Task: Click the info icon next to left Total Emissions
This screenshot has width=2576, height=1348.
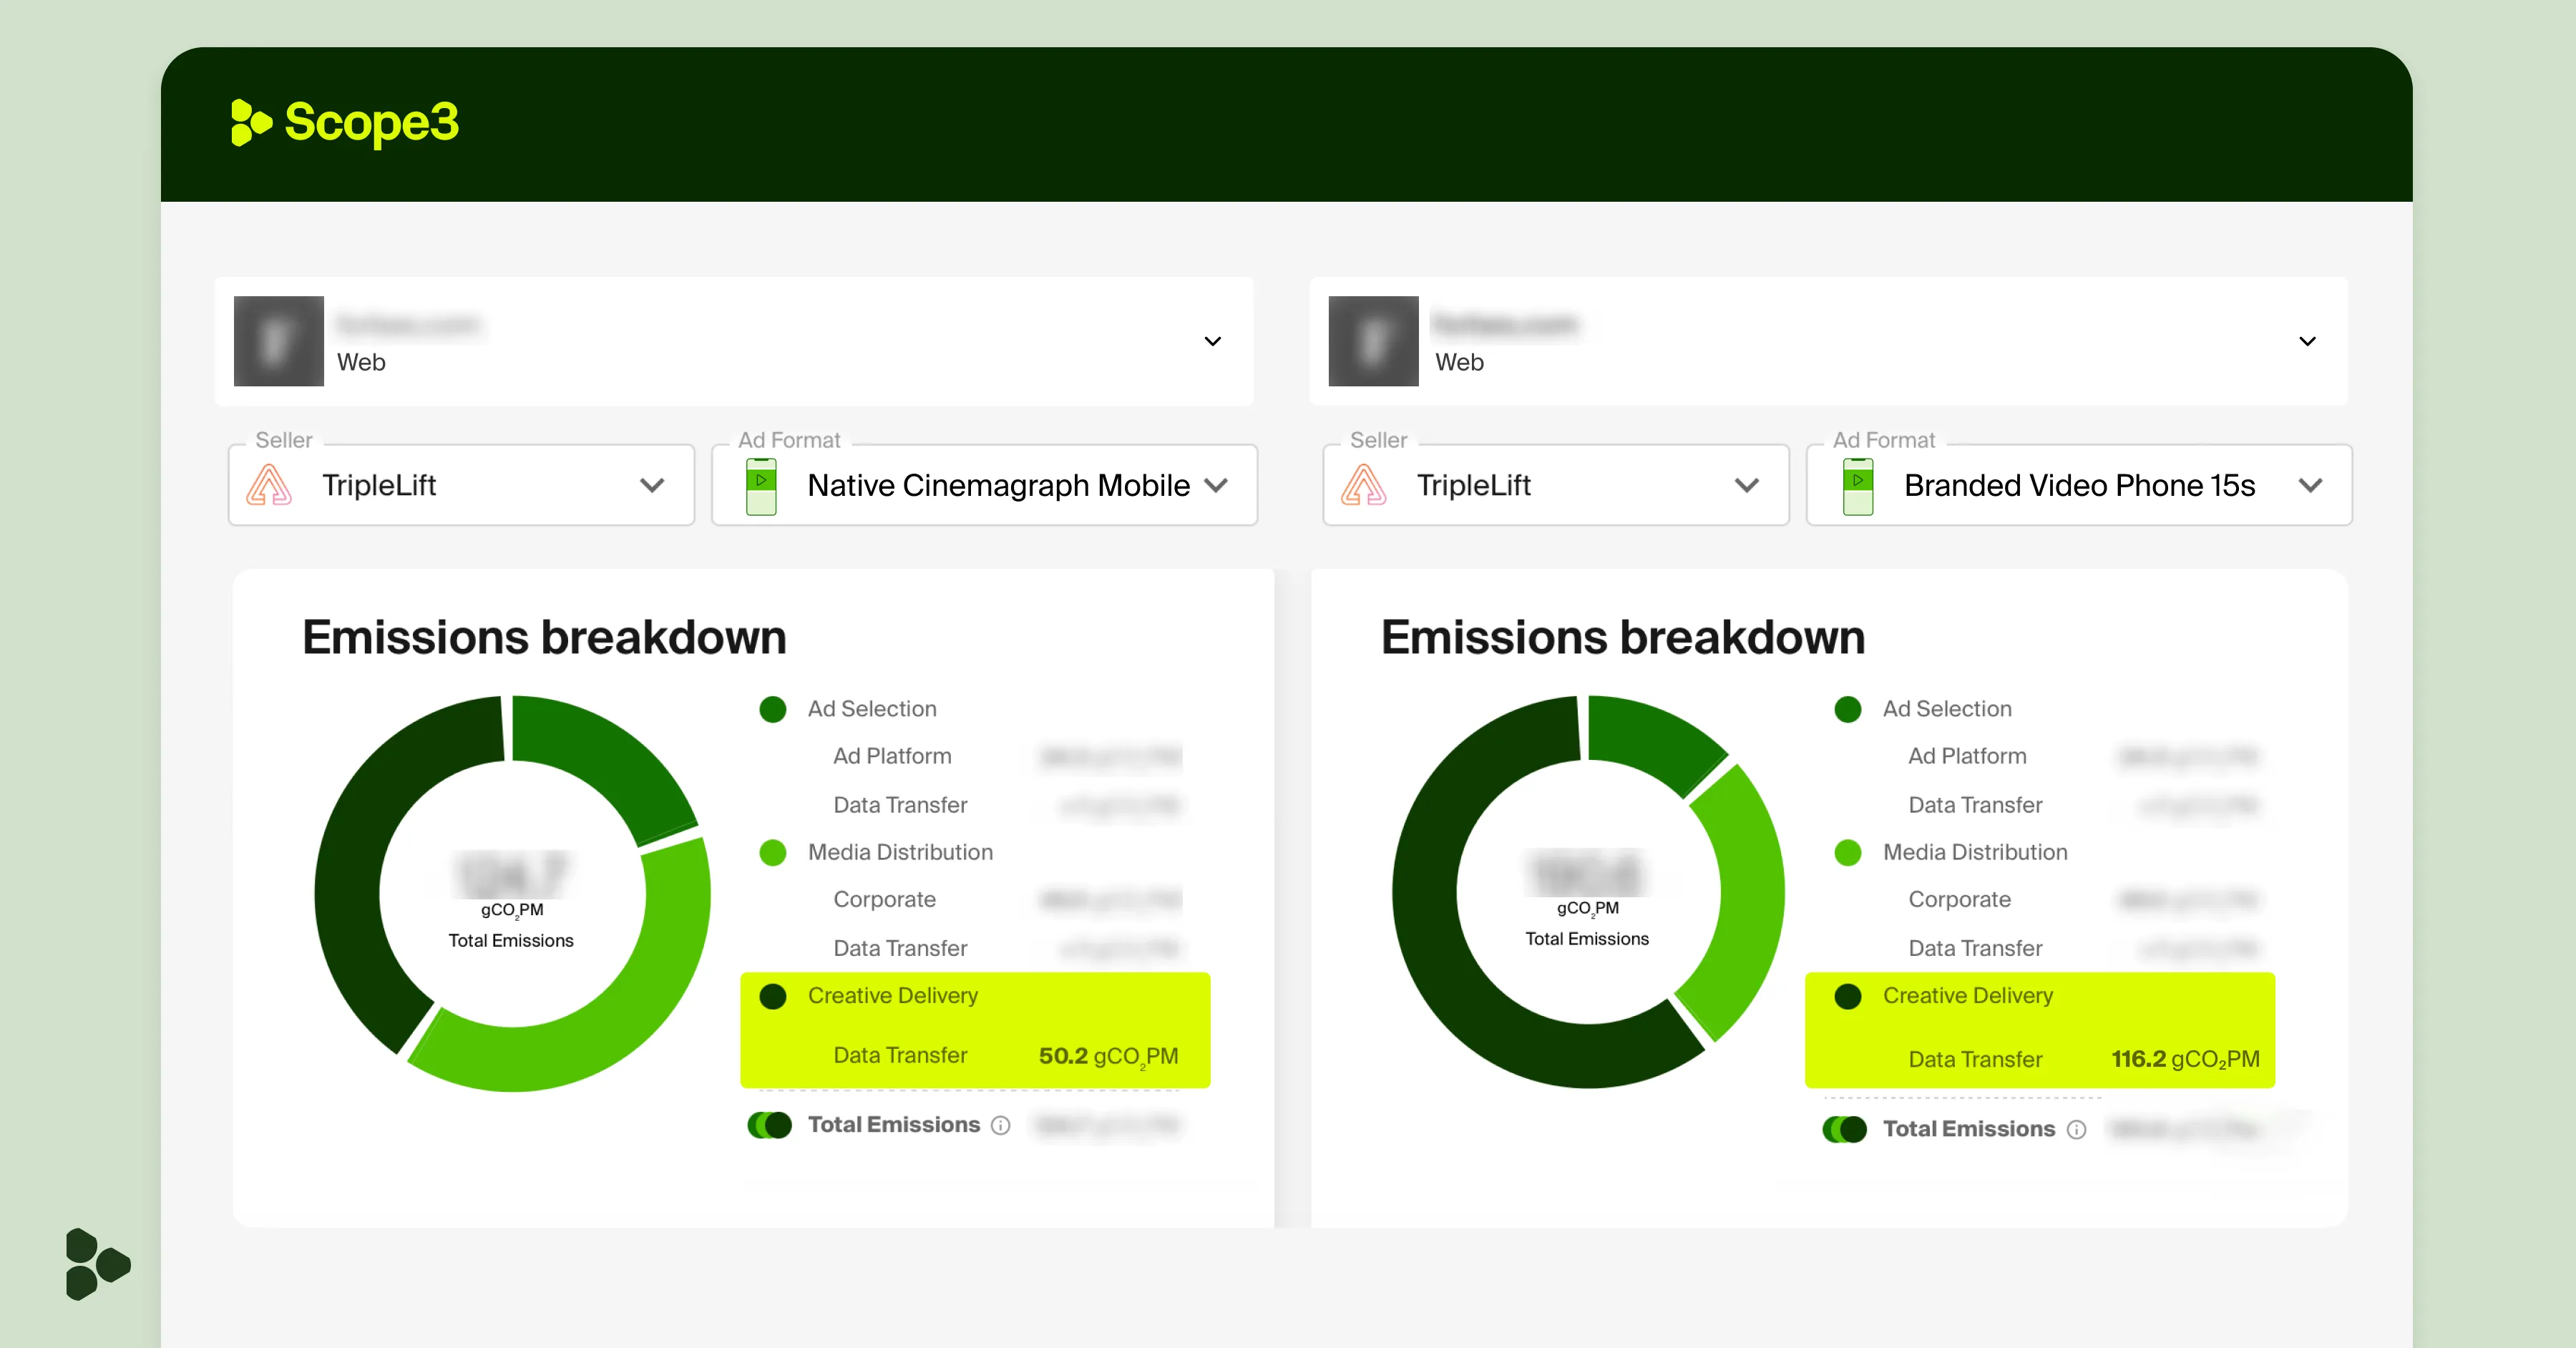Action: point(1000,1125)
